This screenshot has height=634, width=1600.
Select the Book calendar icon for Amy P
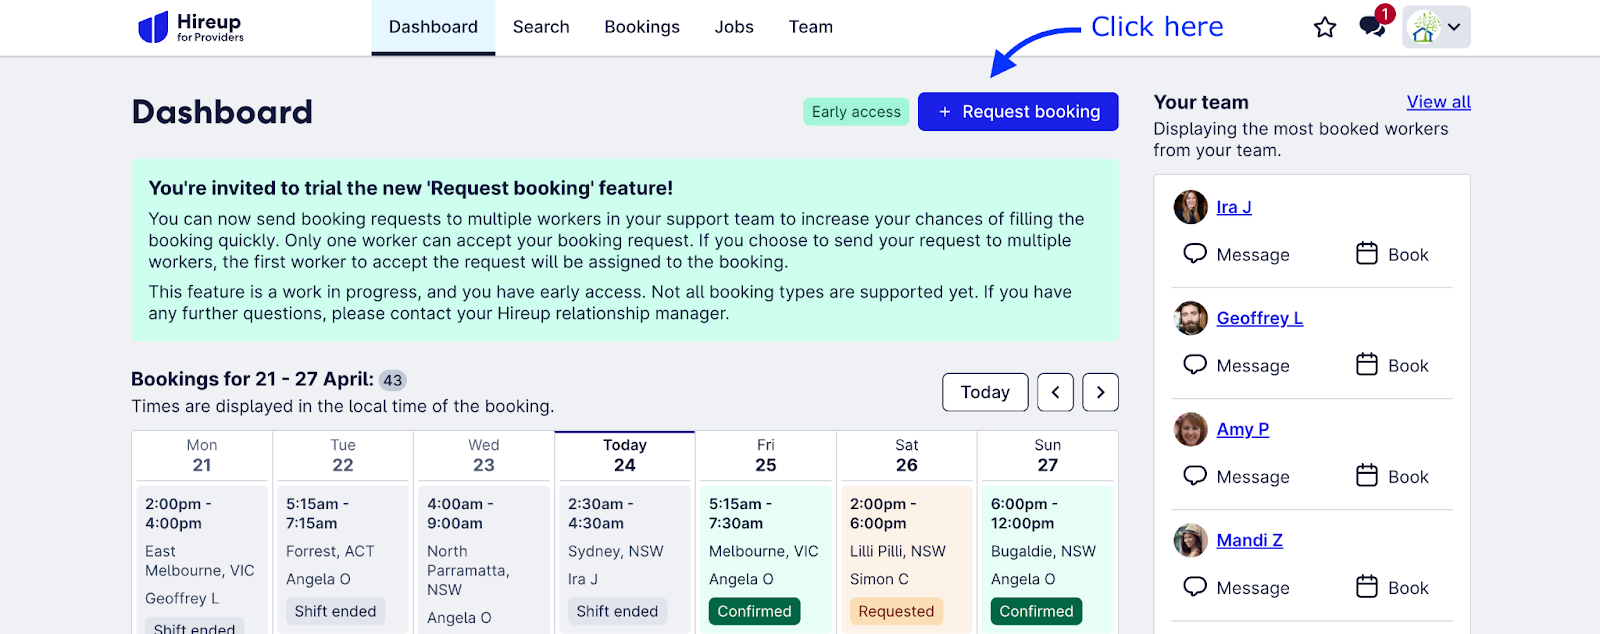[1366, 476]
